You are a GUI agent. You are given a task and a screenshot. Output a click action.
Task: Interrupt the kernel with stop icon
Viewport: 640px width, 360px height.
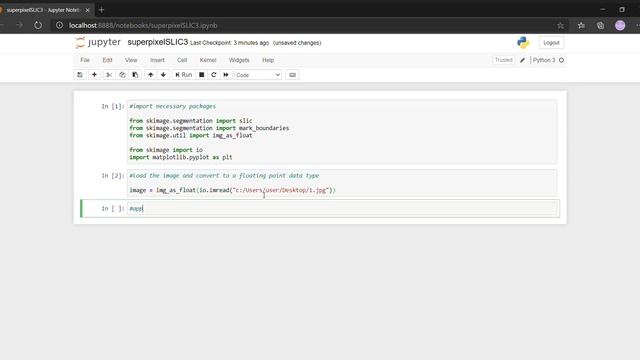(202, 75)
